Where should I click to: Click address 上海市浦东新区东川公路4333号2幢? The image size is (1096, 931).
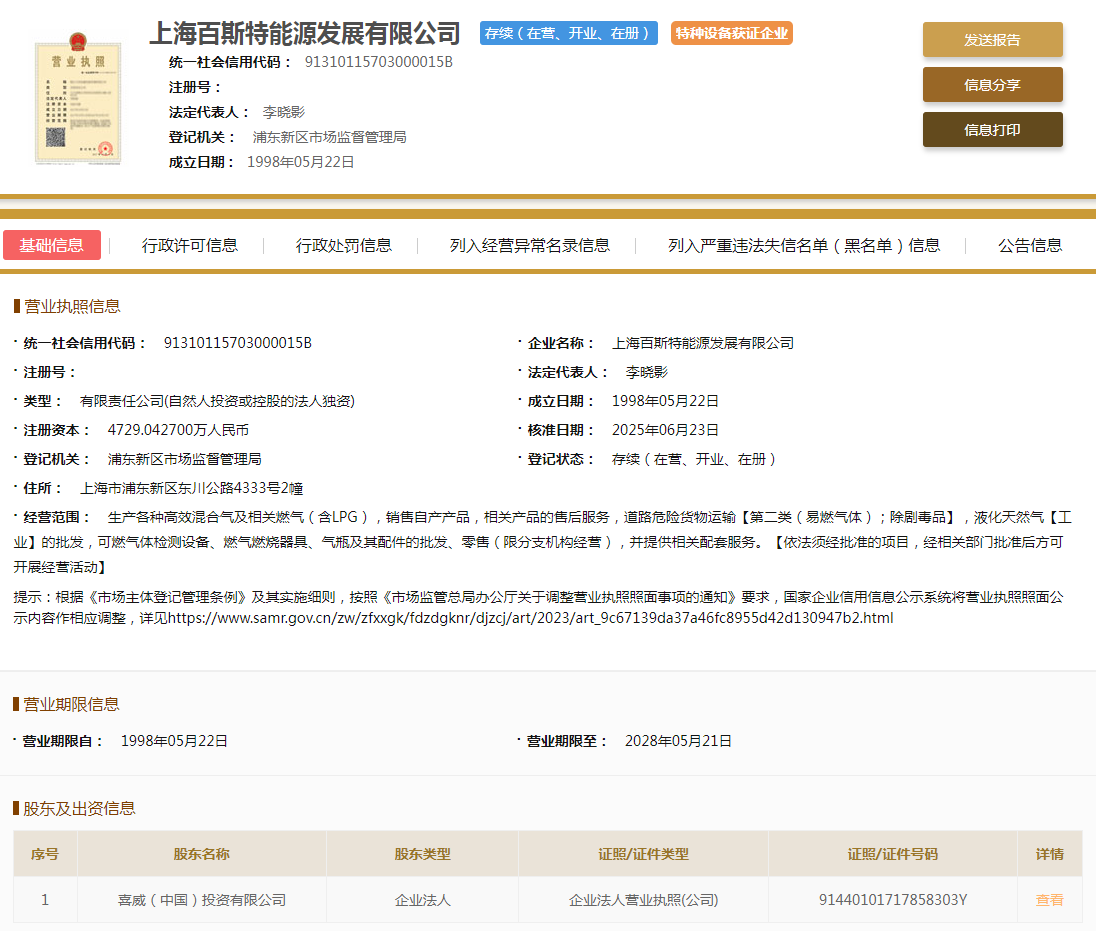pos(192,489)
